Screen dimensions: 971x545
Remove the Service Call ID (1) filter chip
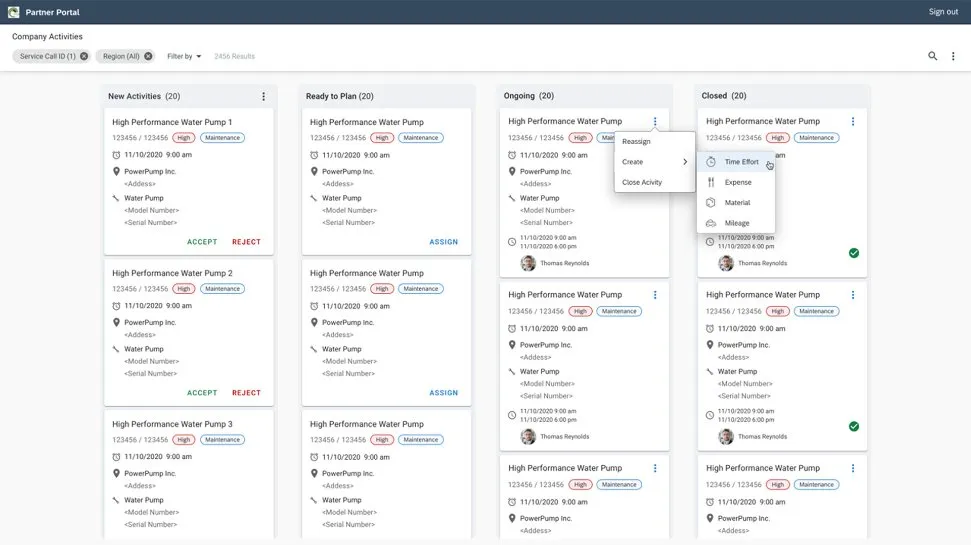coord(84,56)
